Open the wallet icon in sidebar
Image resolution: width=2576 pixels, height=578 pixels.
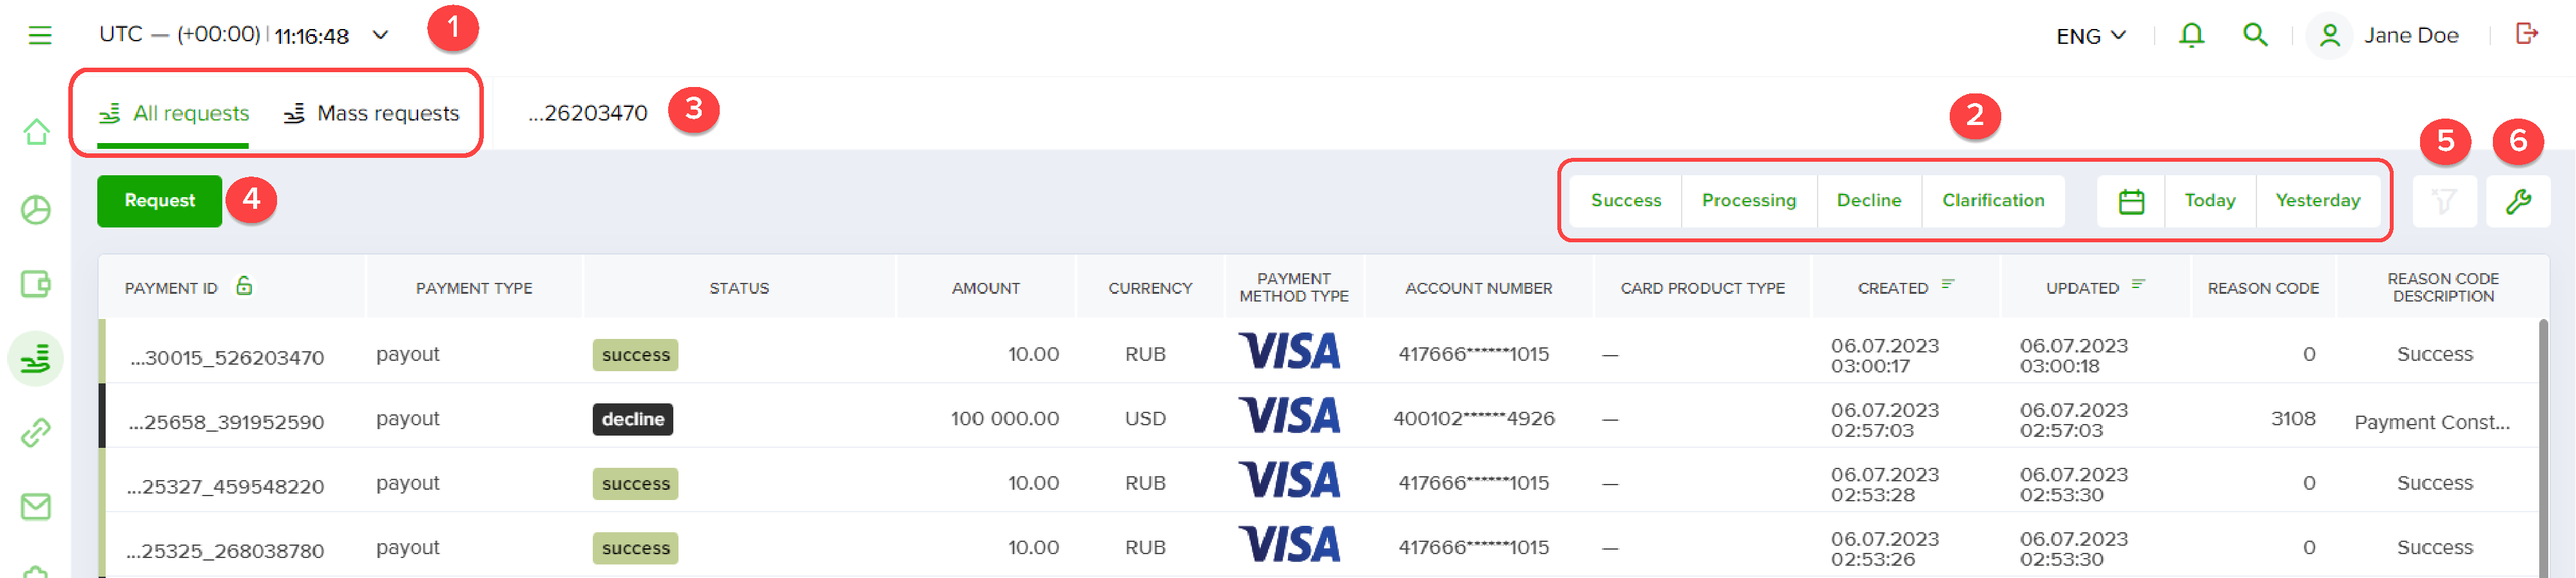pos(36,284)
